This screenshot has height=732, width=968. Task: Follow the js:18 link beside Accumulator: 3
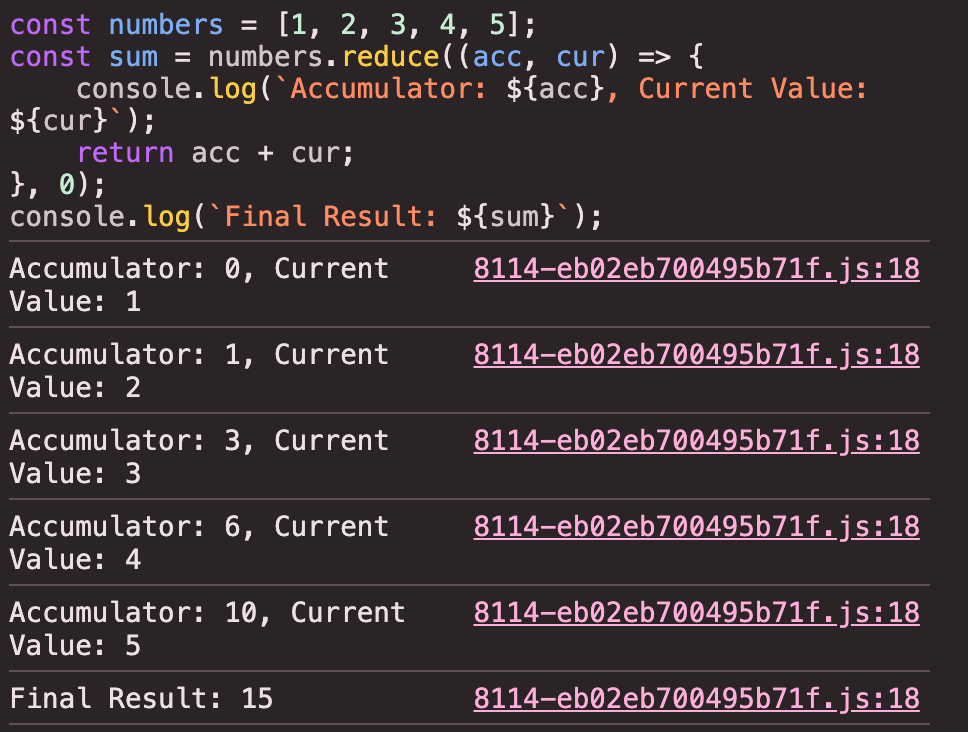(x=695, y=440)
